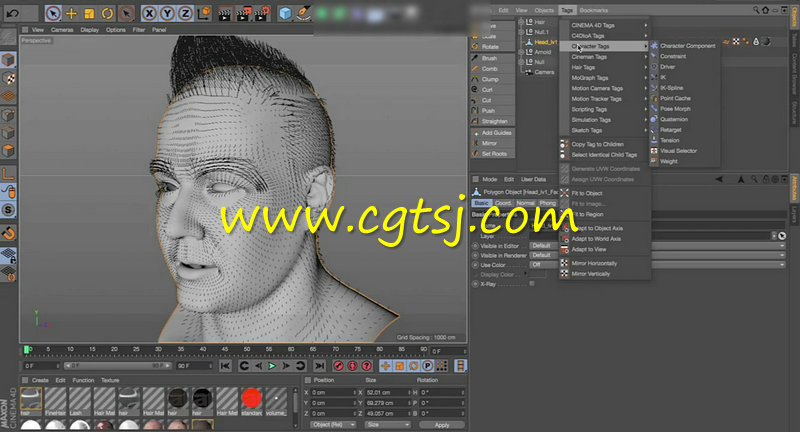Open viewport Filter menu

click(139, 30)
